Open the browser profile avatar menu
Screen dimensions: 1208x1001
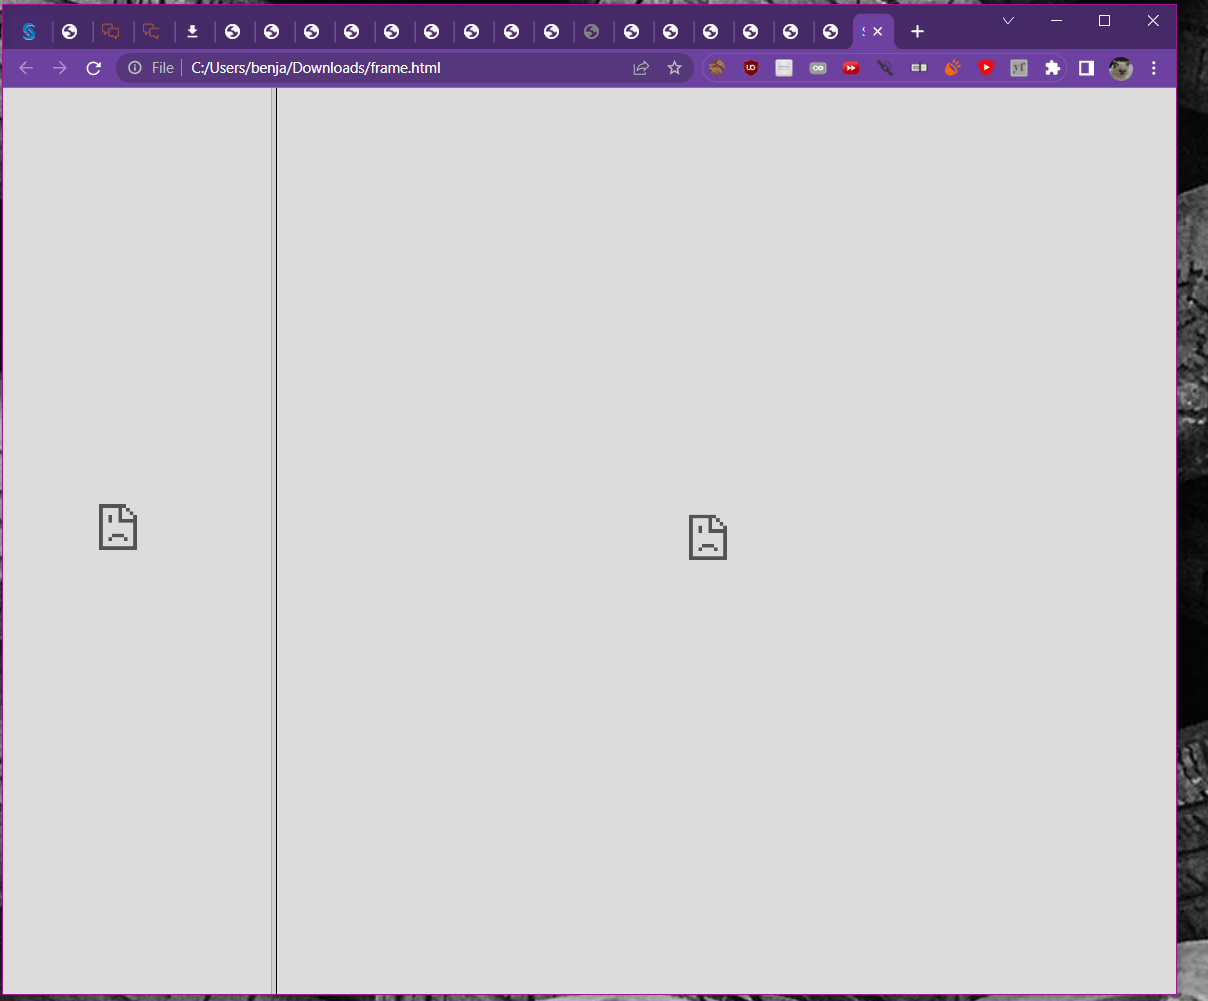pyautogui.click(x=1120, y=68)
